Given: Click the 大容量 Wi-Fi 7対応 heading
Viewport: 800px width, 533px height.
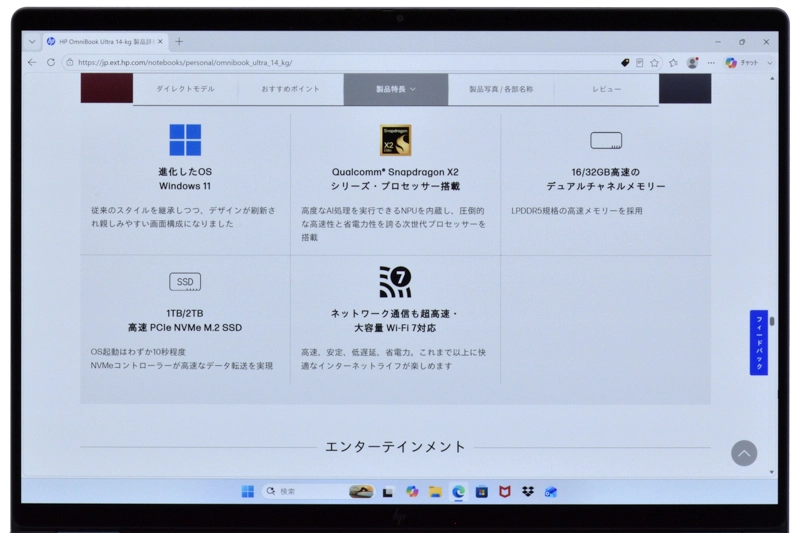Looking at the screenshot, I should coord(395,328).
